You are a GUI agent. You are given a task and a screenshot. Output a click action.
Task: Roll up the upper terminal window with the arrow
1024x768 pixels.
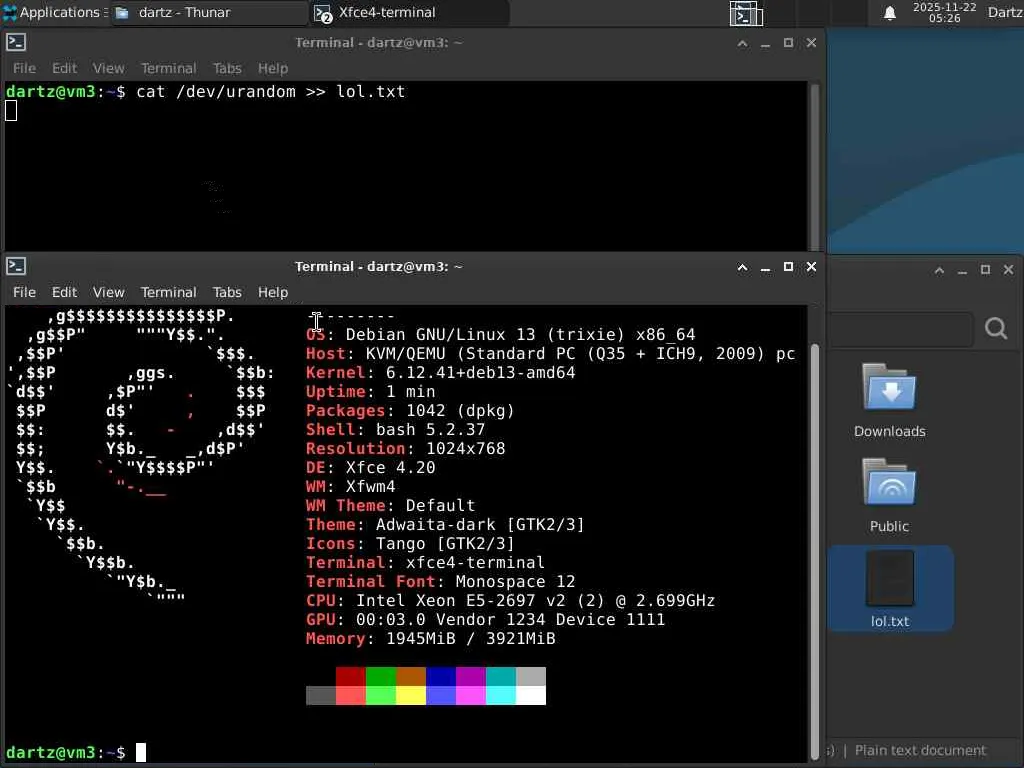743,43
